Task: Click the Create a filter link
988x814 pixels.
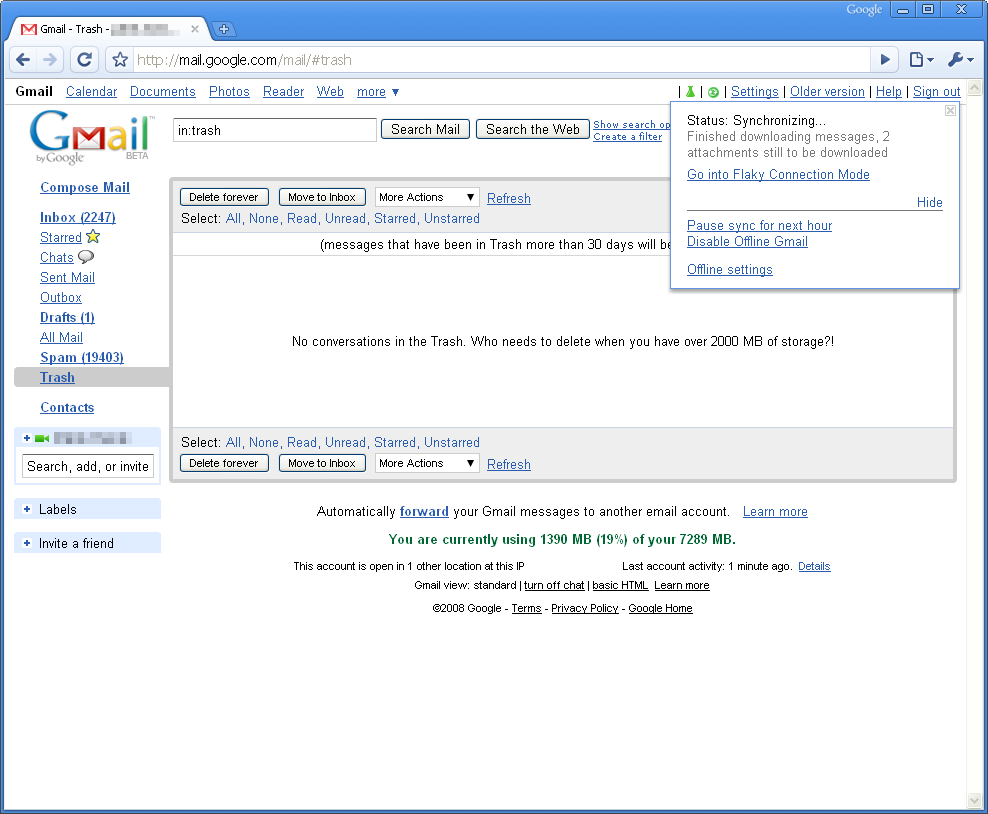Action: tap(628, 137)
